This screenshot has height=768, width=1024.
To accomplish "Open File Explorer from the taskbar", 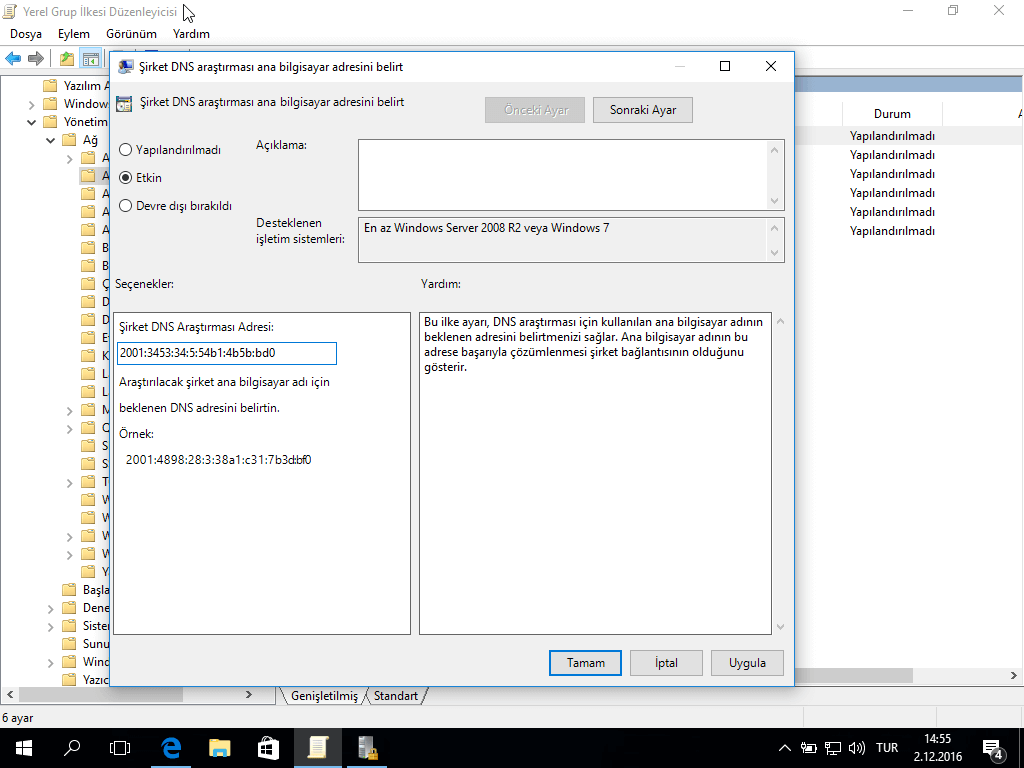I will click(x=220, y=747).
